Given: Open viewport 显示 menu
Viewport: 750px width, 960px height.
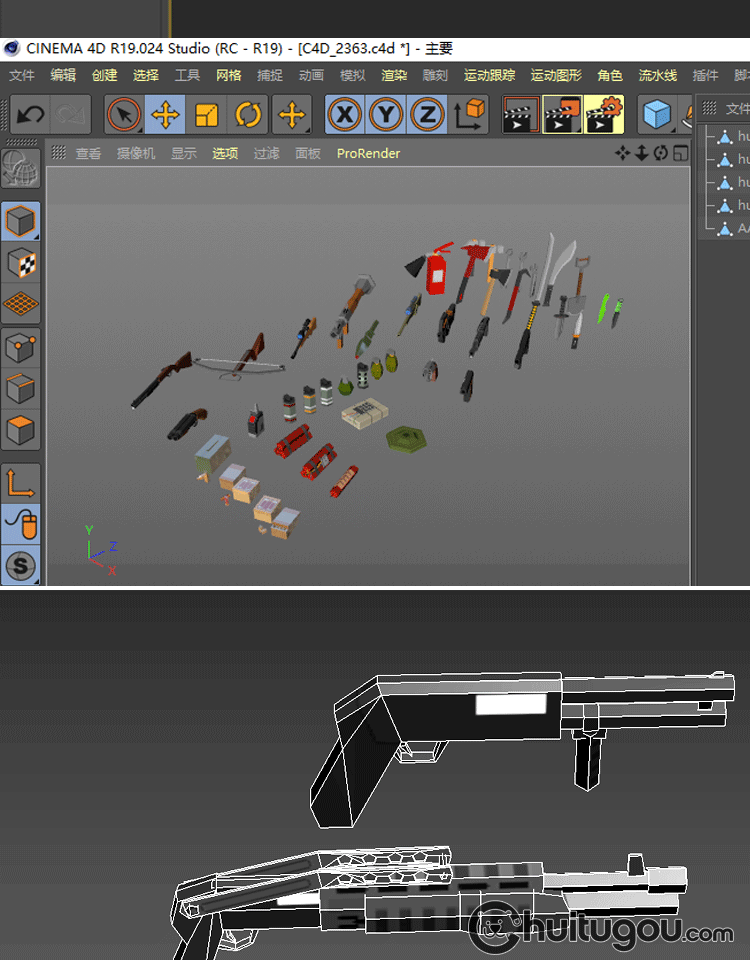Looking at the screenshot, I should [x=184, y=153].
